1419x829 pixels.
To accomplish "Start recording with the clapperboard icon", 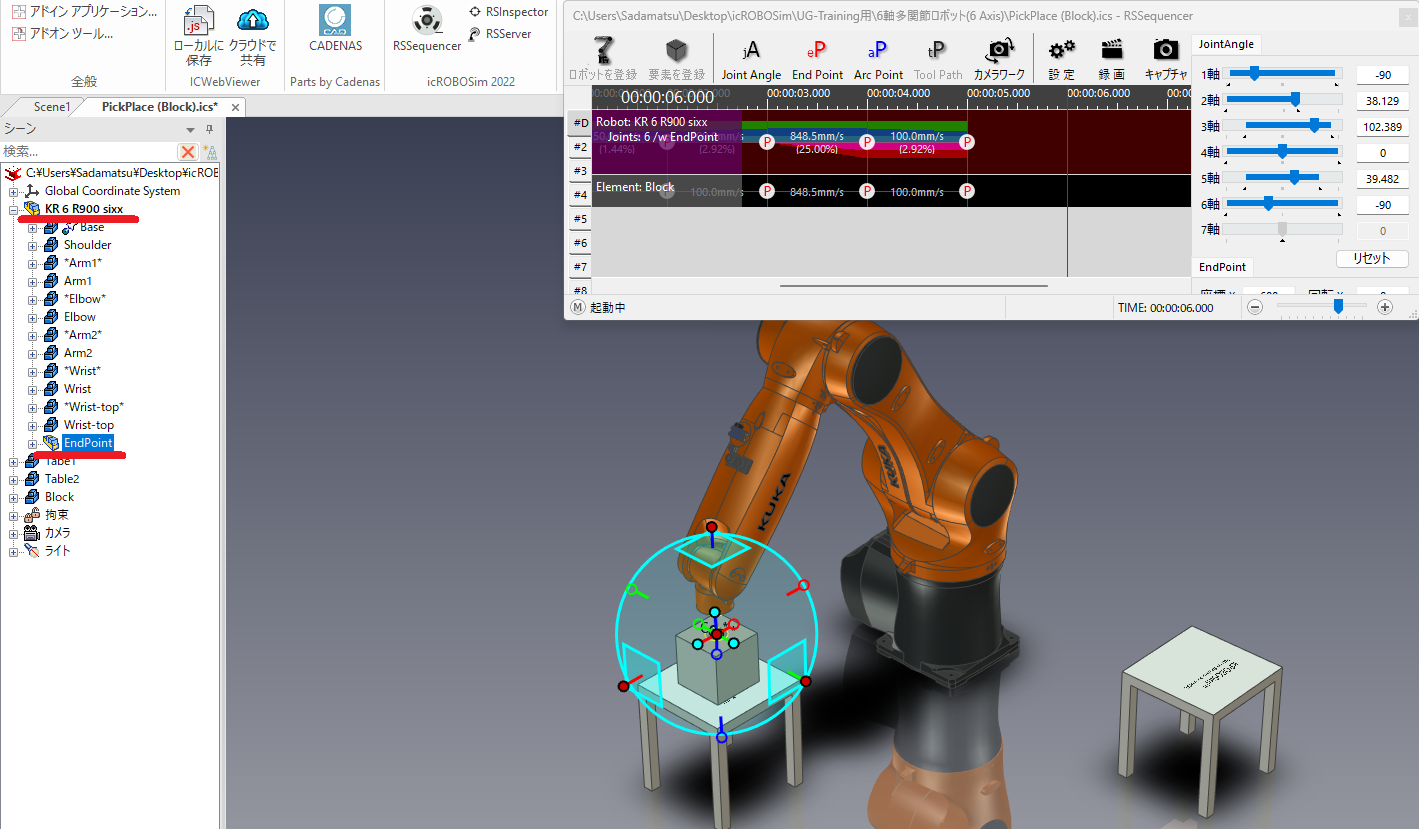I will pos(1111,50).
